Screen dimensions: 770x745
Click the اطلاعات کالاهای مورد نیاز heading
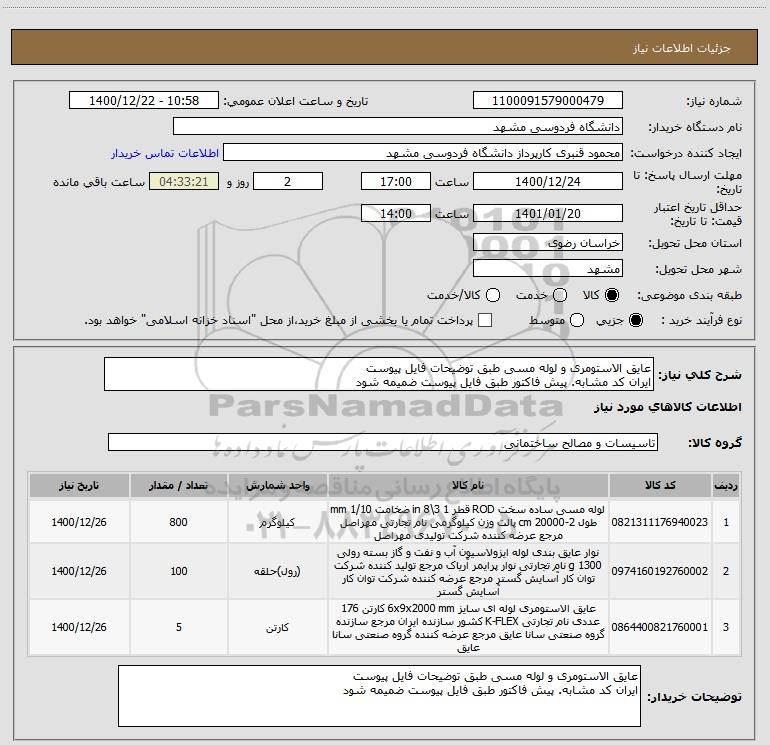coord(668,407)
